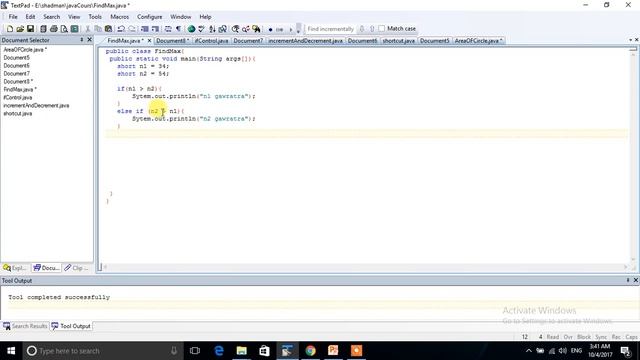Open the Search menu
The width and height of the screenshot is (640, 360).
pos(51,17)
